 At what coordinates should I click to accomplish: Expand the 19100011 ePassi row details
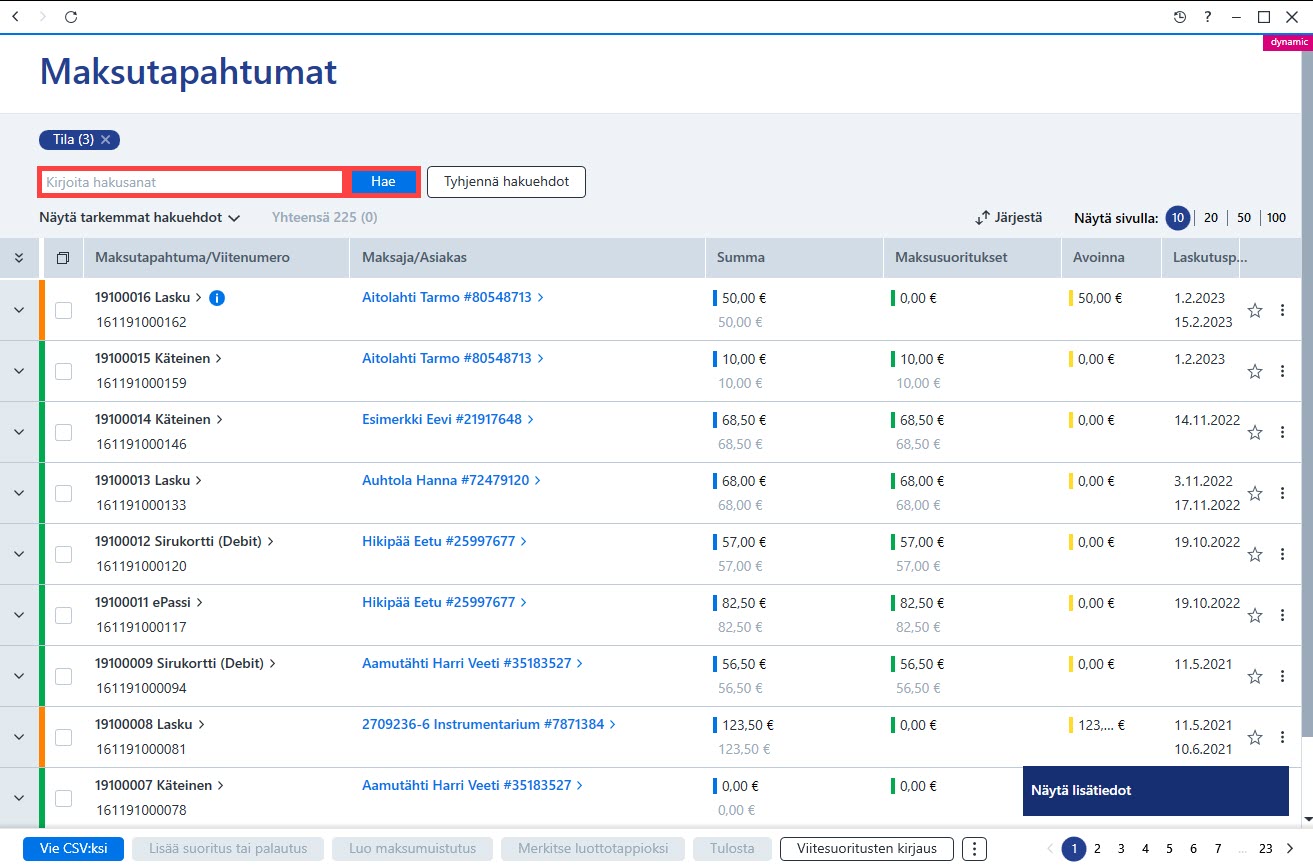[18, 615]
